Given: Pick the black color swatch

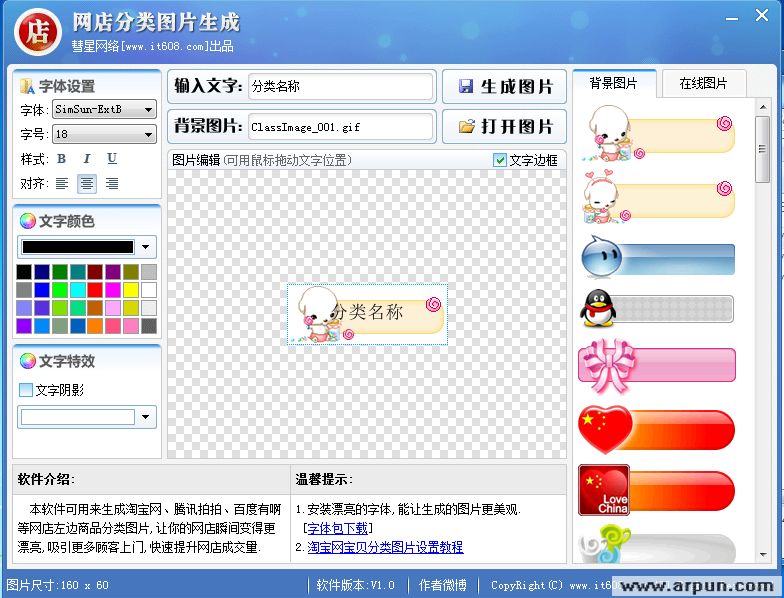Looking at the screenshot, I should (x=24, y=272).
